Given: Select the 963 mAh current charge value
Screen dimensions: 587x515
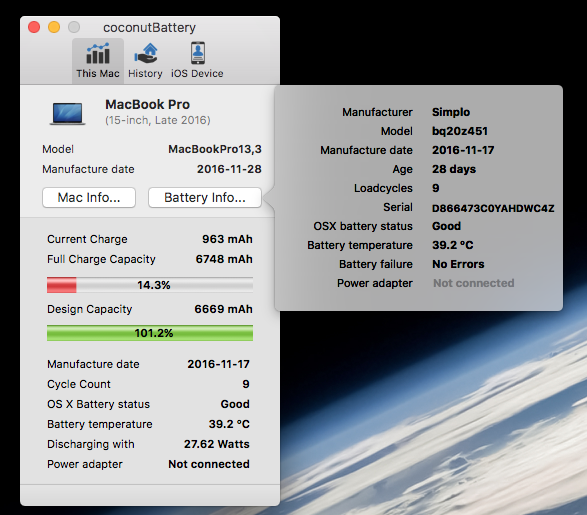Looking at the screenshot, I should click(x=227, y=239).
